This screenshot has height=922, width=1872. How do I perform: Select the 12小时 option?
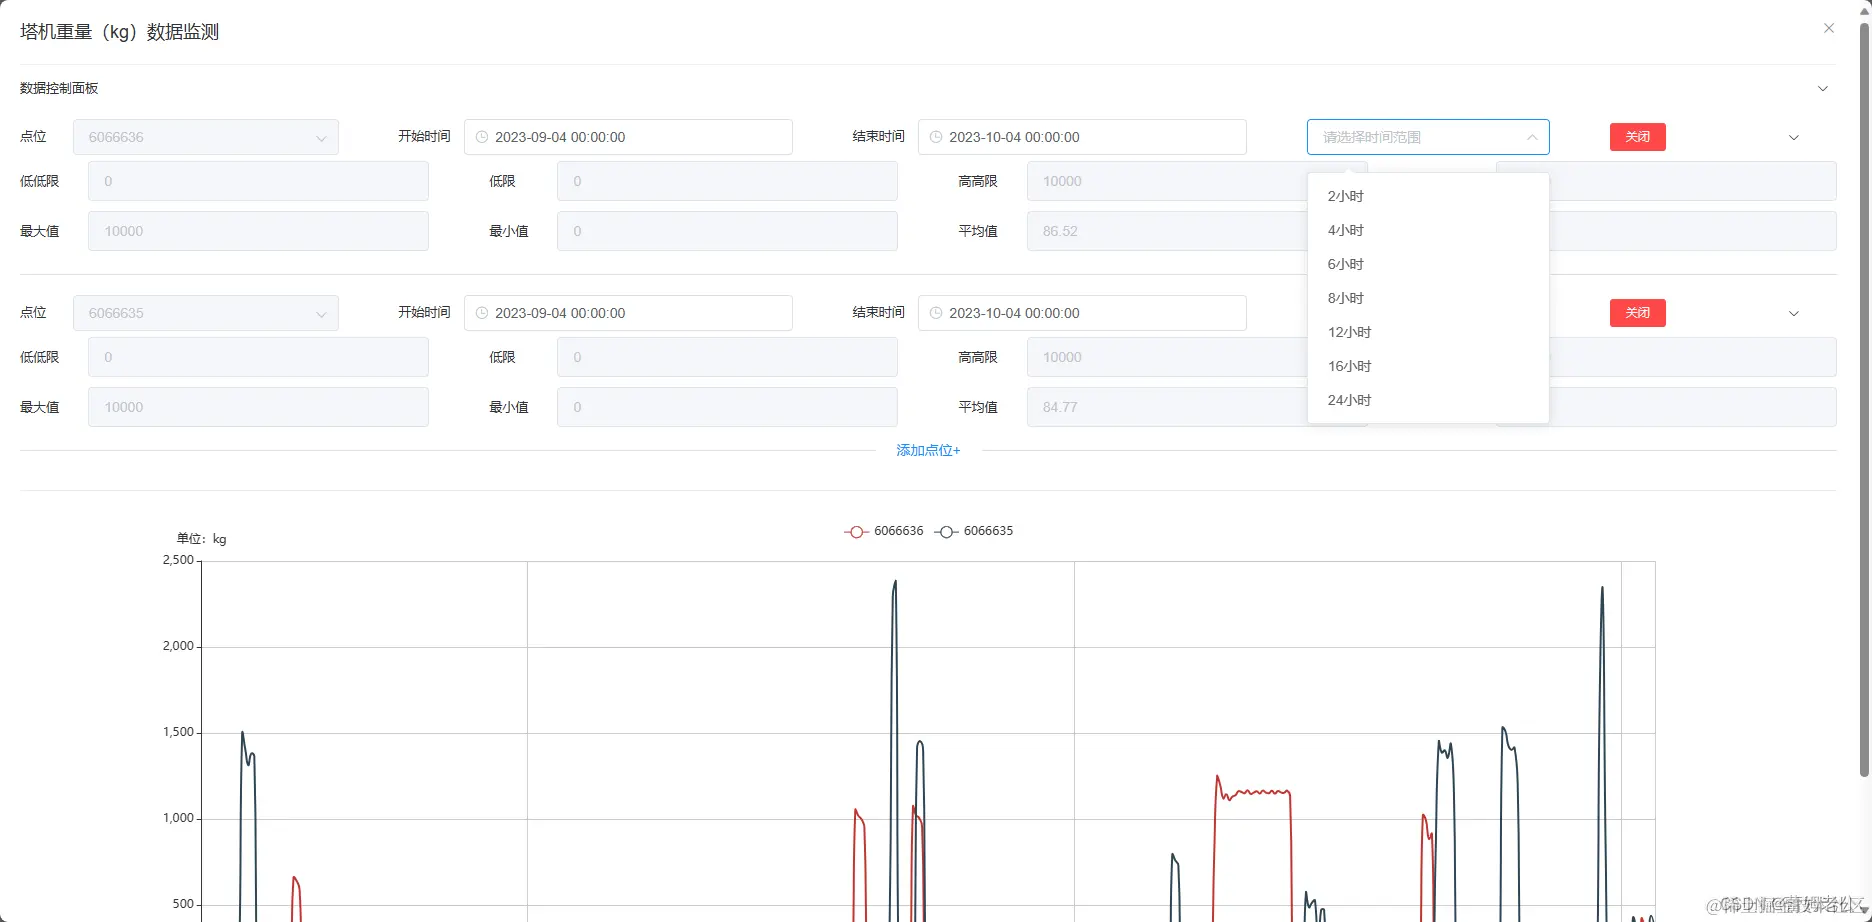1428,332
